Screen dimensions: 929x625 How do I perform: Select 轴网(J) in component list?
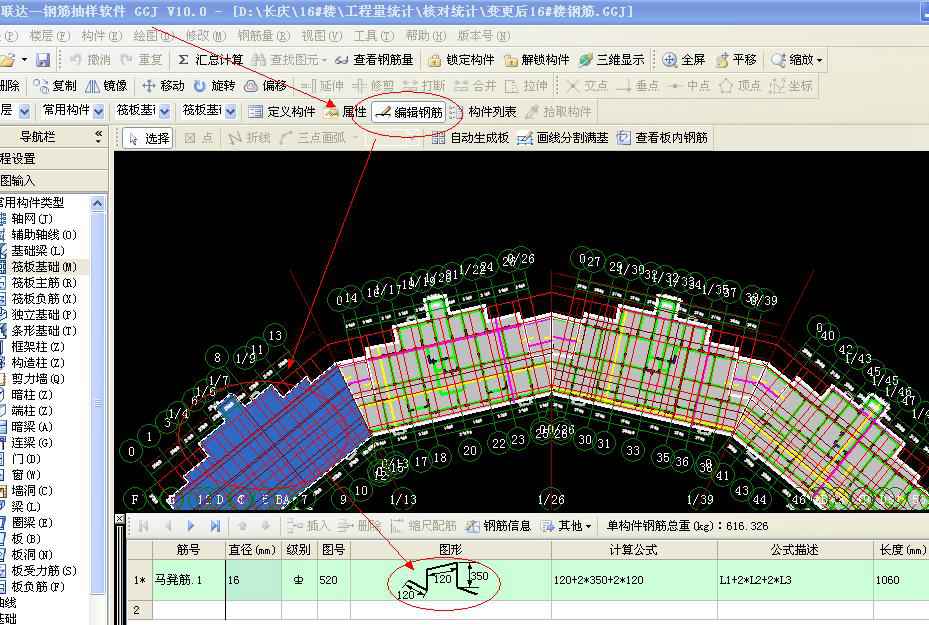click(x=32, y=219)
